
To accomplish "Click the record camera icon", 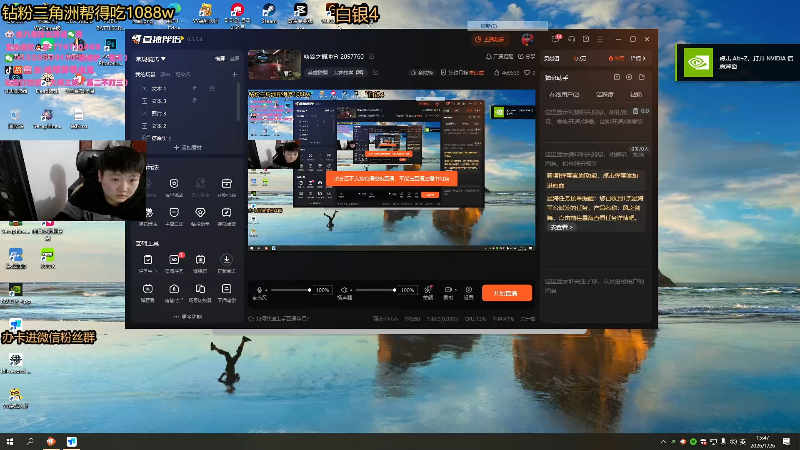I will [447, 290].
